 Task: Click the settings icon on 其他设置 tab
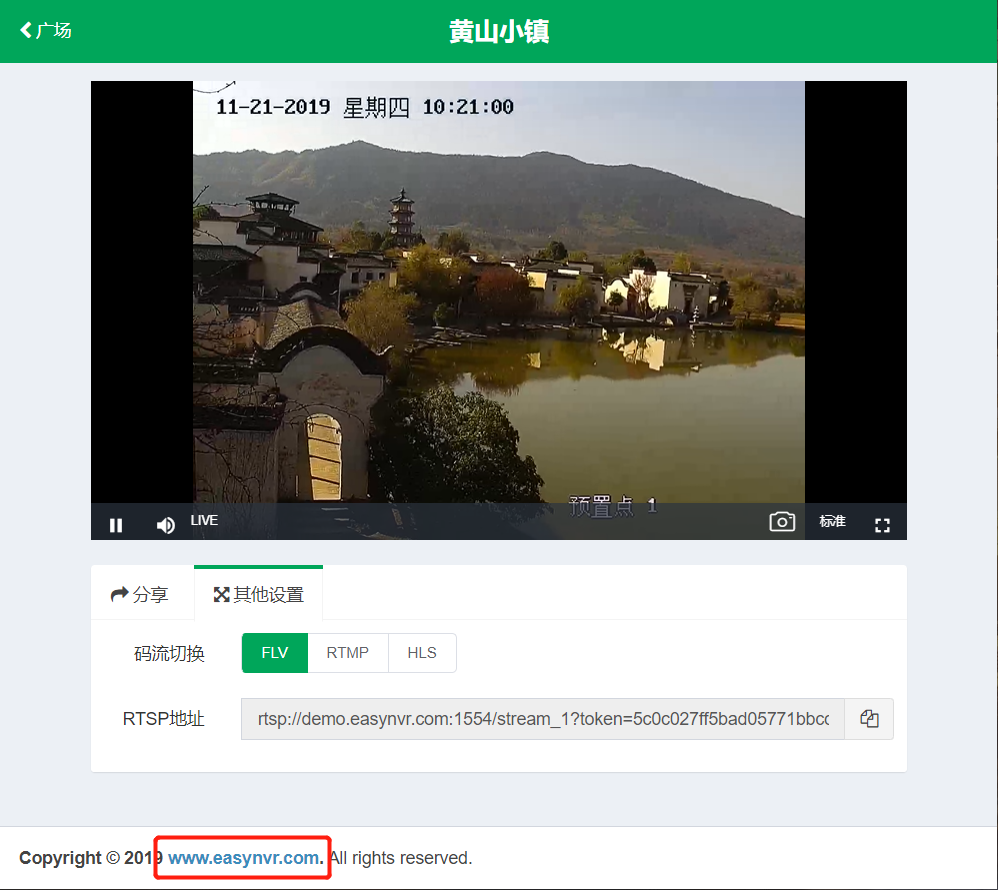pos(221,593)
